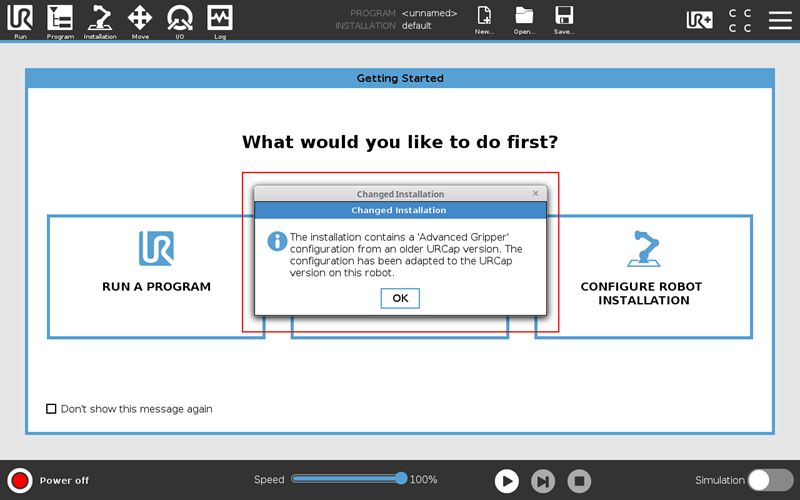Open the Run tab icon

[x=20, y=20]
